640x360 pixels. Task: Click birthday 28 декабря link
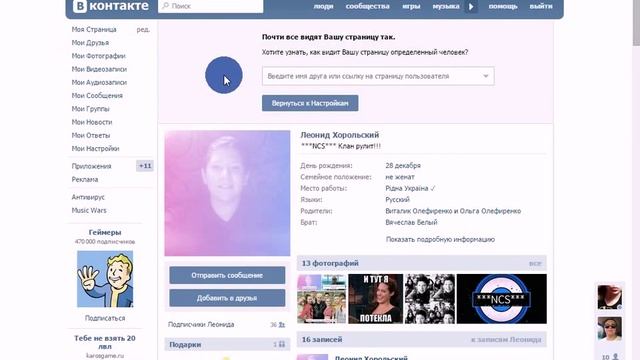[403, 166]
